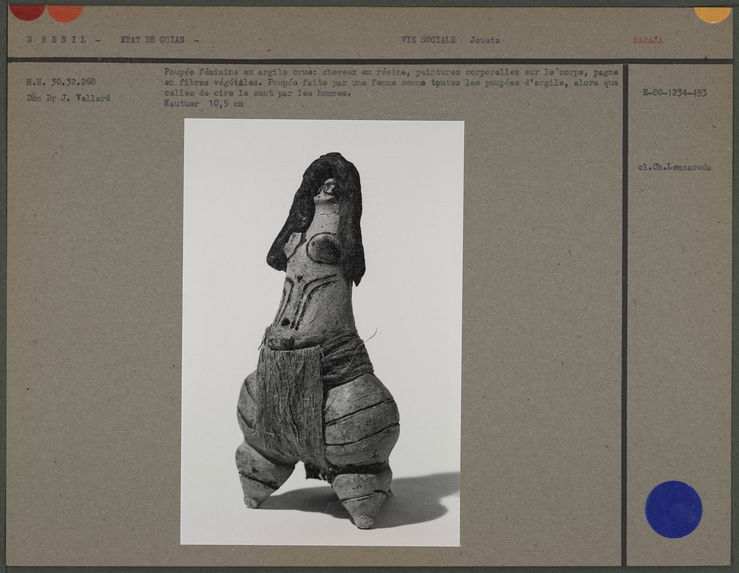Click the orange-red dot beside the dark red one
This screenshot has width=739, height=573.
click(65, 11)
